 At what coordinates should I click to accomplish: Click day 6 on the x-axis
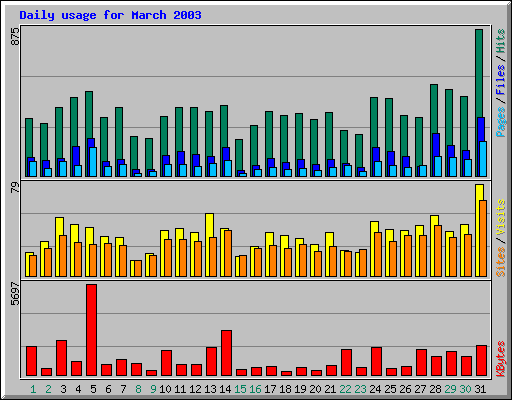108,389
